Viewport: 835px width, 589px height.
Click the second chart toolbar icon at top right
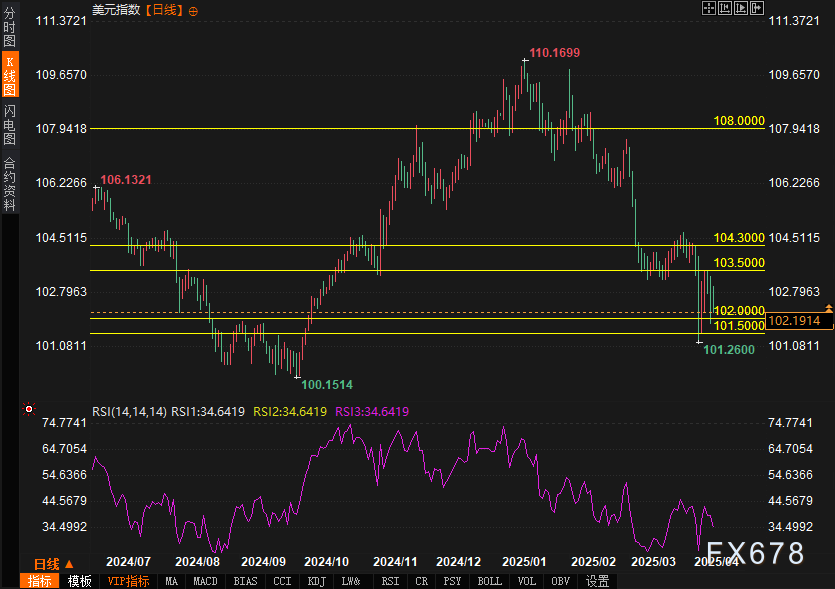pos(725,8)
